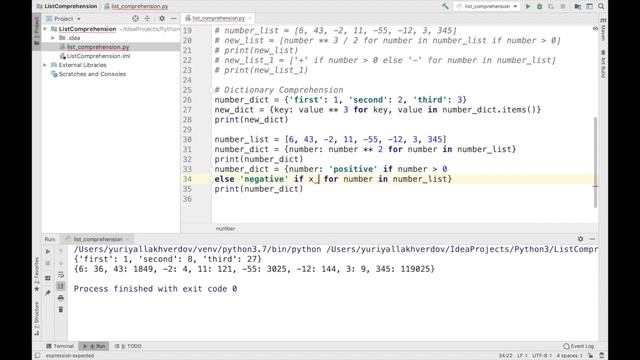Toggle the Maven side tab
Viewport: 640px width, 360px height.
(x=603, y=29)
